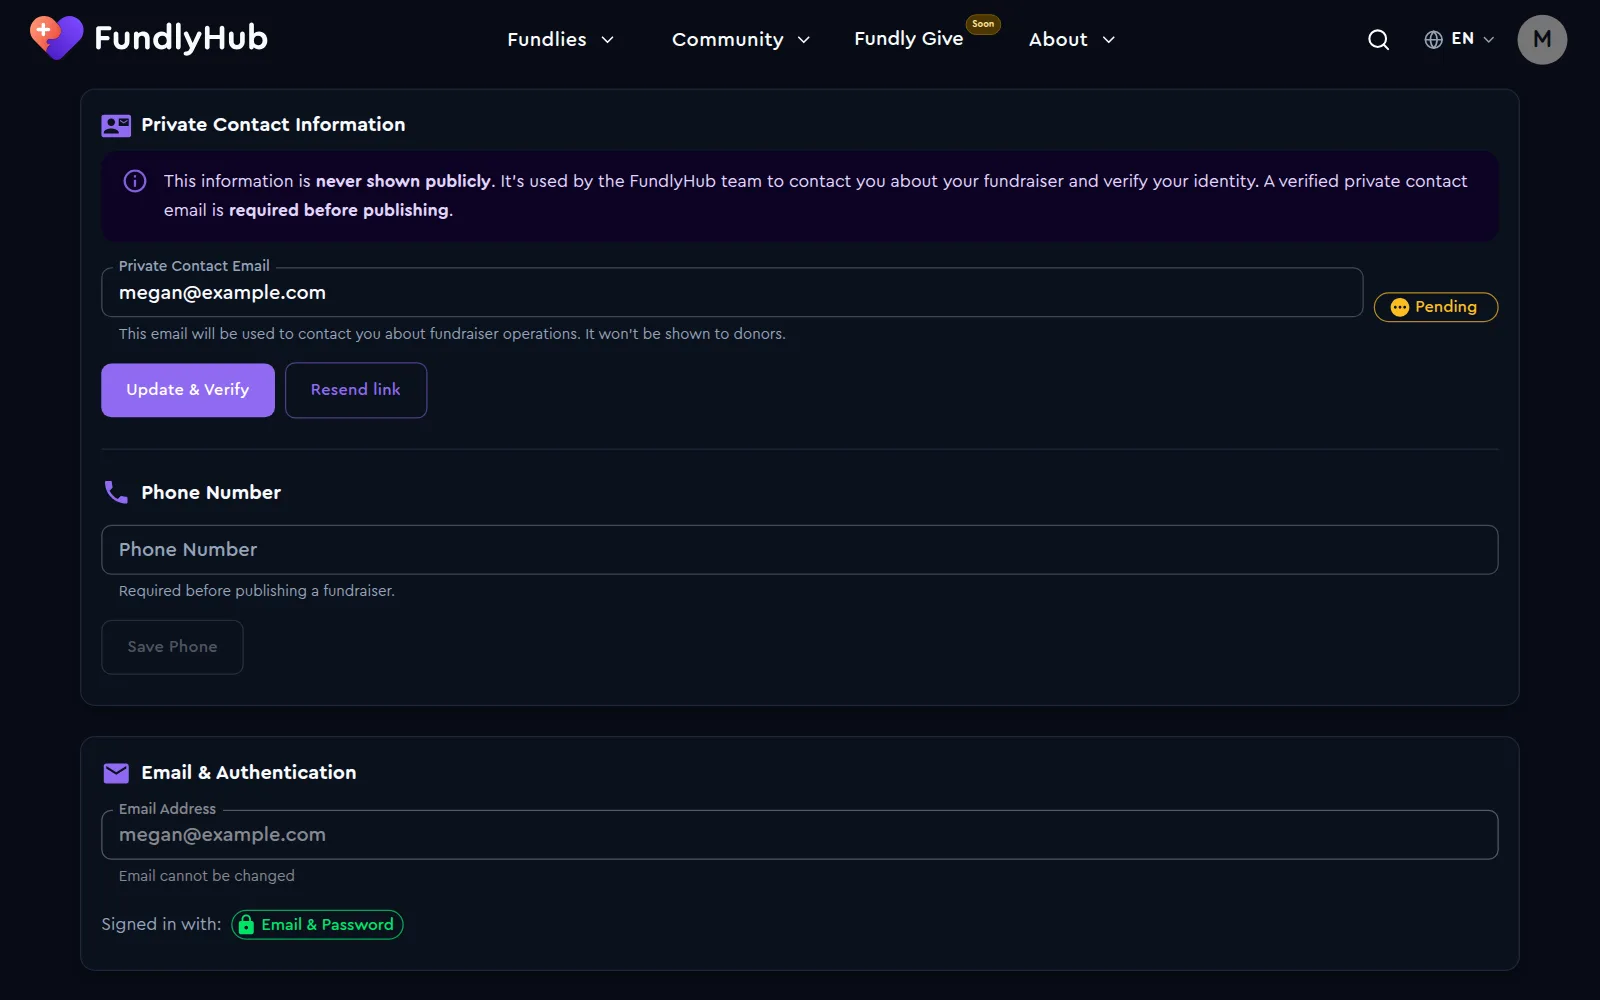This screenshot has height=1000, width=1600.
Task: Open the search magnifier icon
Action: point(1378,40)
